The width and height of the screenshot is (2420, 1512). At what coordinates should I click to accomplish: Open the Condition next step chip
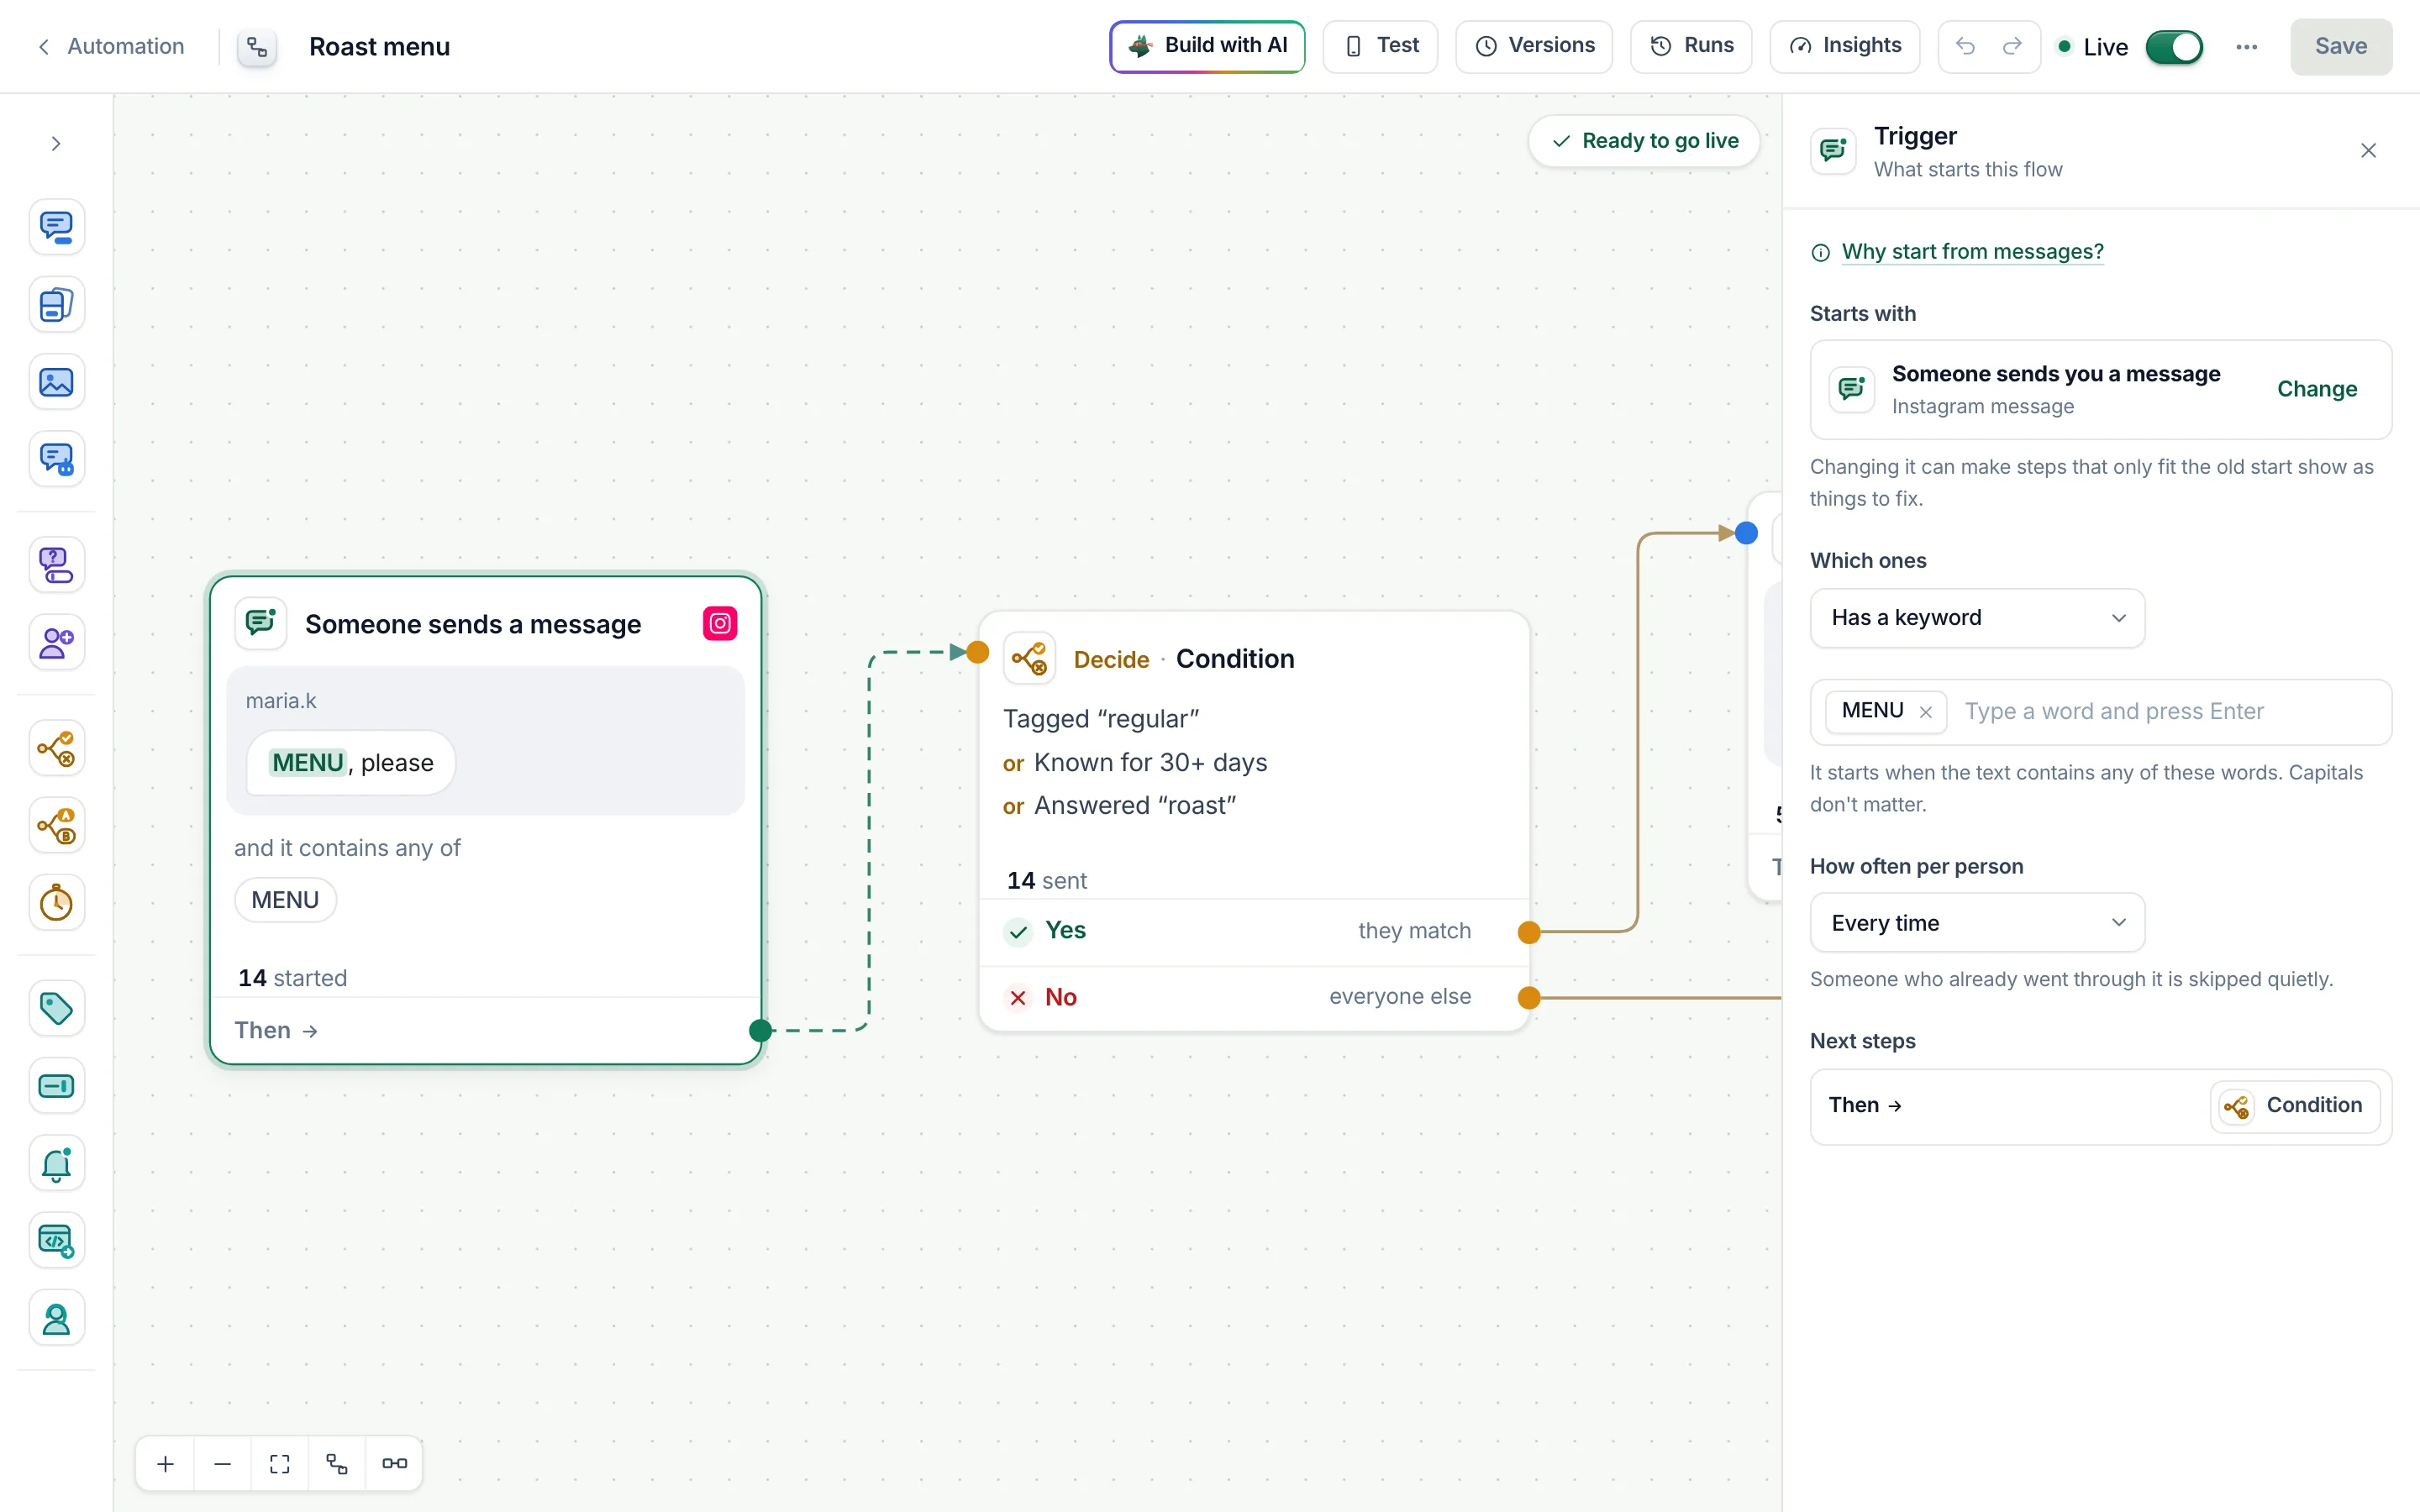click(2295, 1106)
